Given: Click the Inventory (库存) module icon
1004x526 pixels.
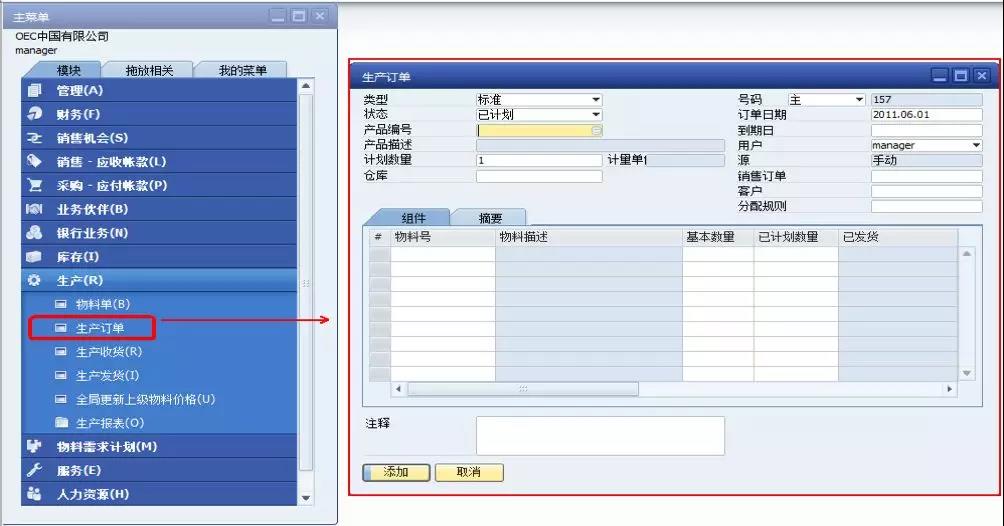Looking at the screenshot, I should pos(35,257).
